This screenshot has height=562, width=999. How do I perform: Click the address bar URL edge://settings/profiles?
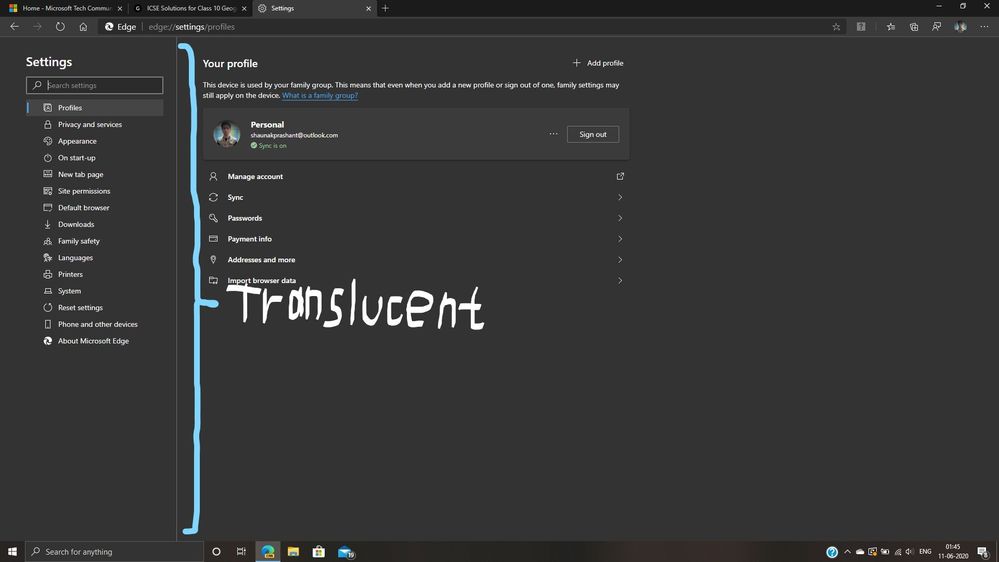(191, 27)
